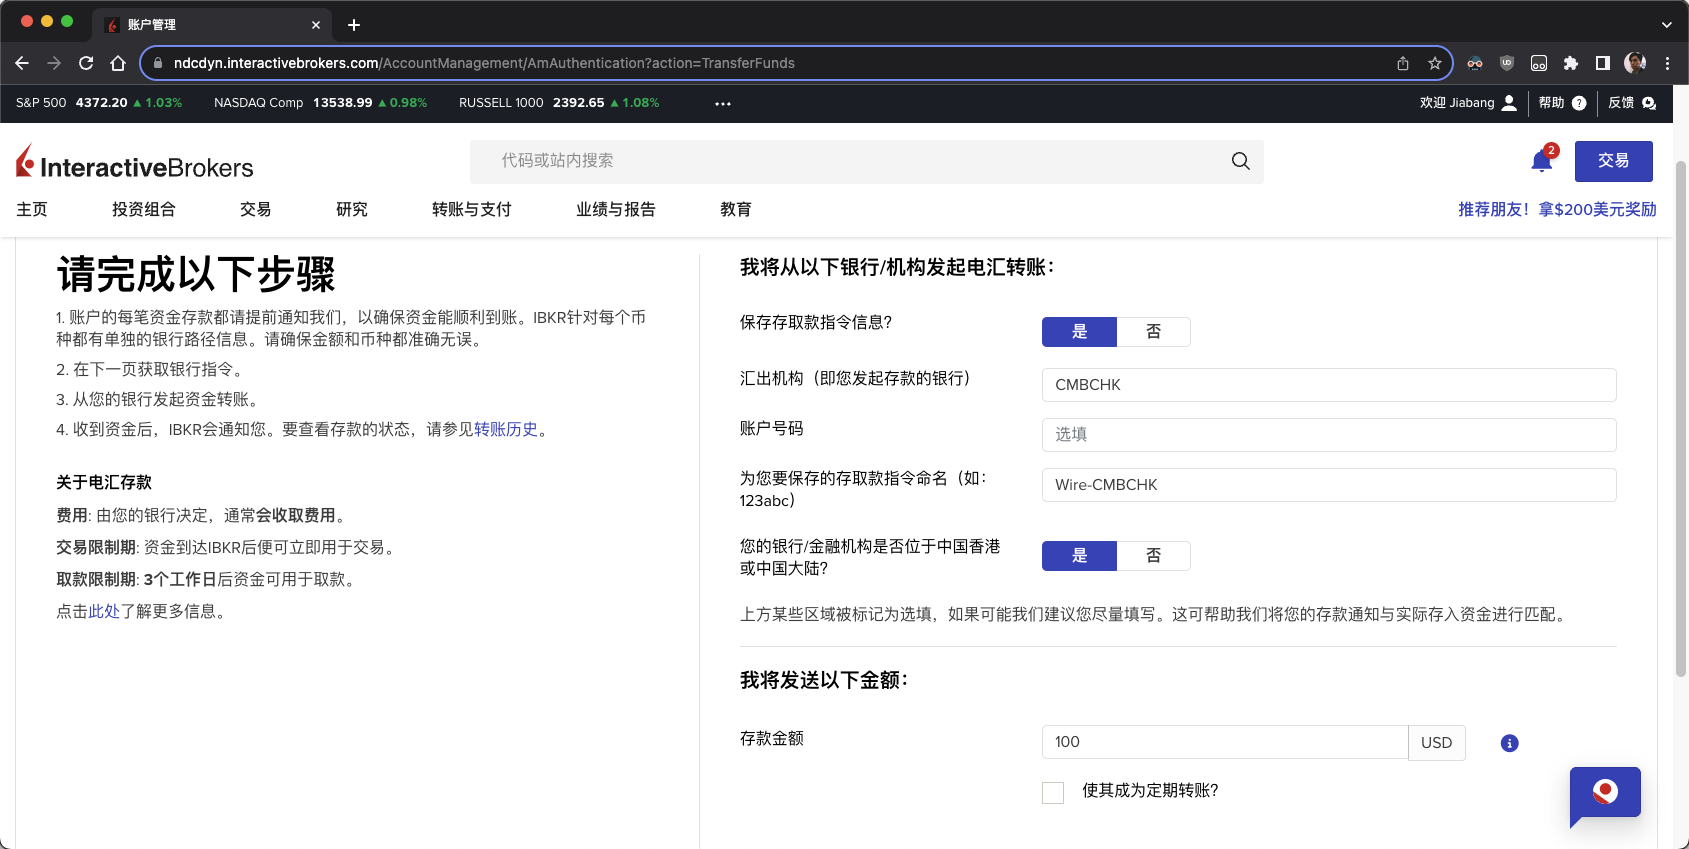Select 否 for bank located in Hong Kong/China
Viewport: 1689px width, 849px height.
[1153, 556]
